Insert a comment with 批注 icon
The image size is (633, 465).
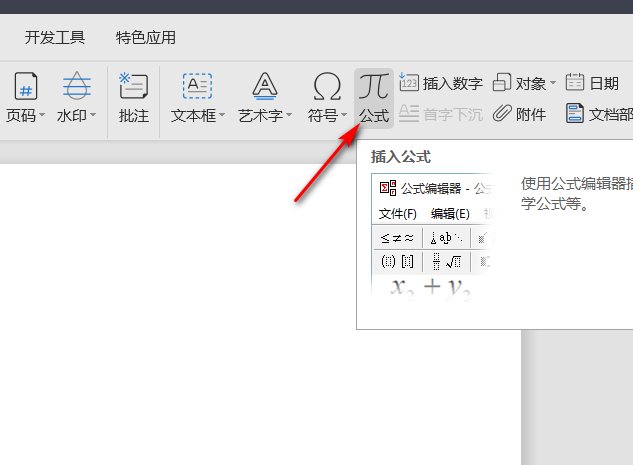click(134, 86)
